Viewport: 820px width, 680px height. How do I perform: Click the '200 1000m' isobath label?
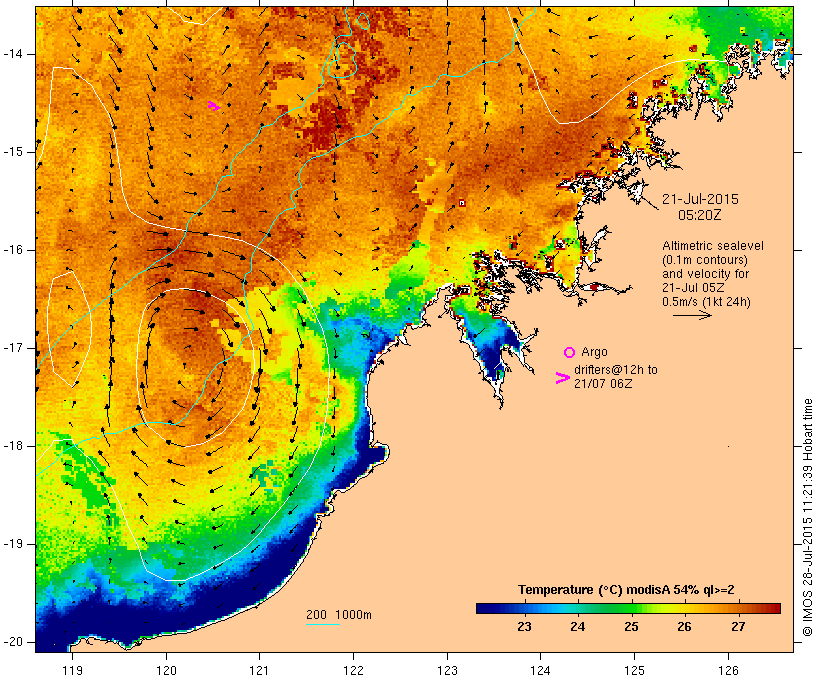click(x=339, y=615)
